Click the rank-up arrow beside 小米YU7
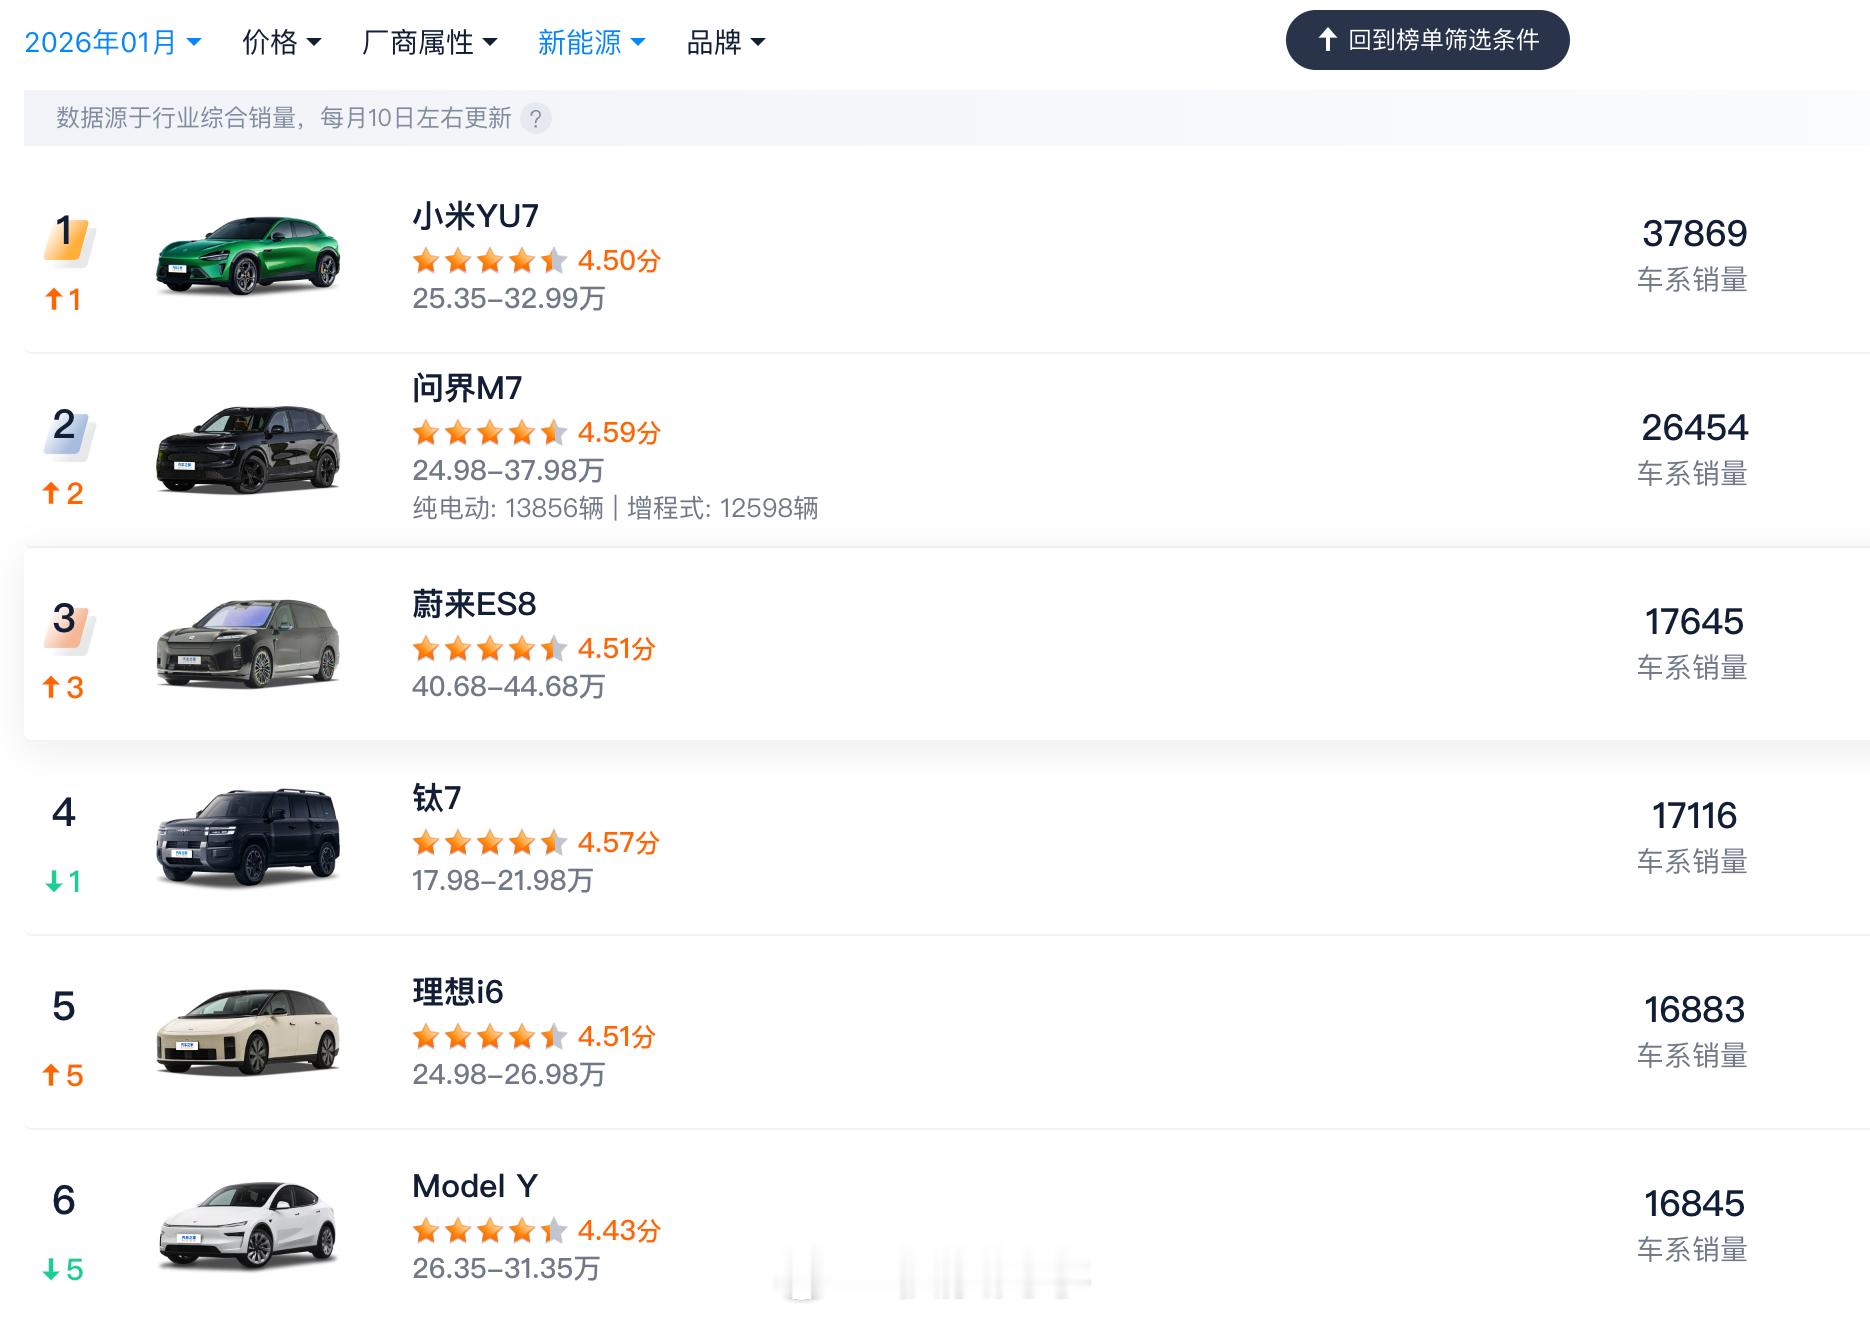This screenshot has height=1320, width=1870. pyautogui.click(x=61, y=298)
